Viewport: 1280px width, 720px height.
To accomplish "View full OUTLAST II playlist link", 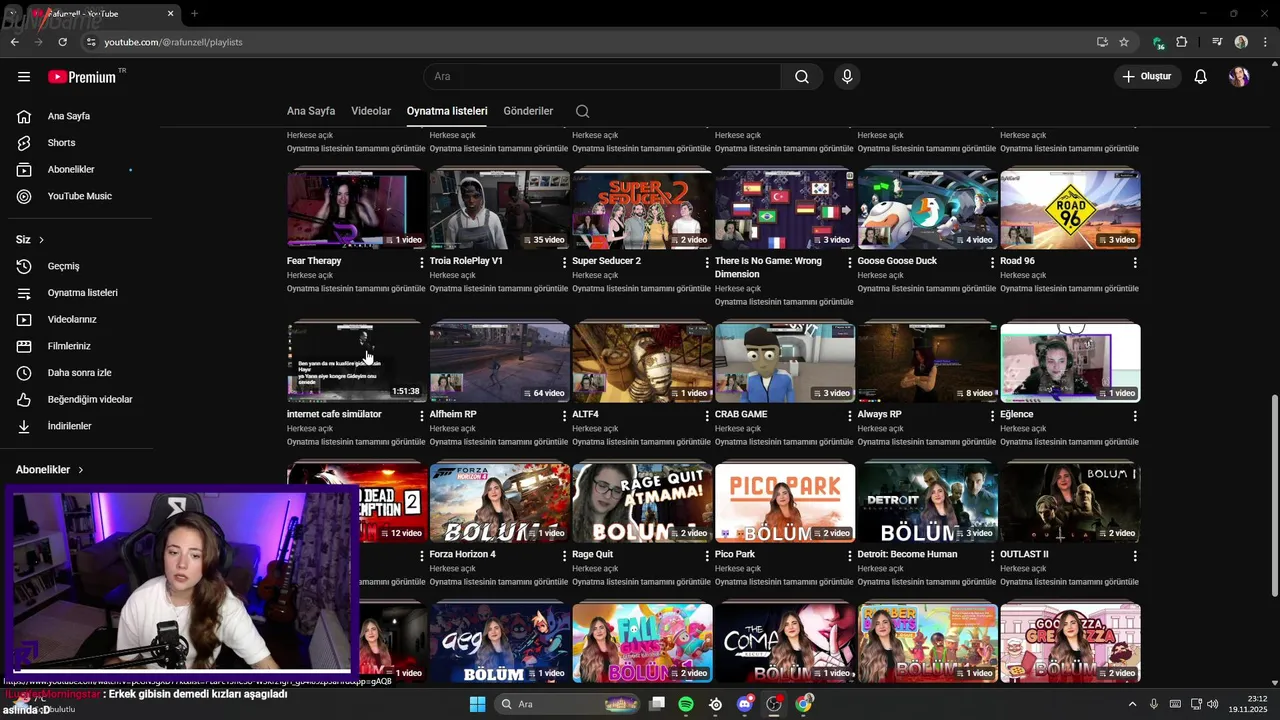I will pyautogui.click(x=1069, y=582).
